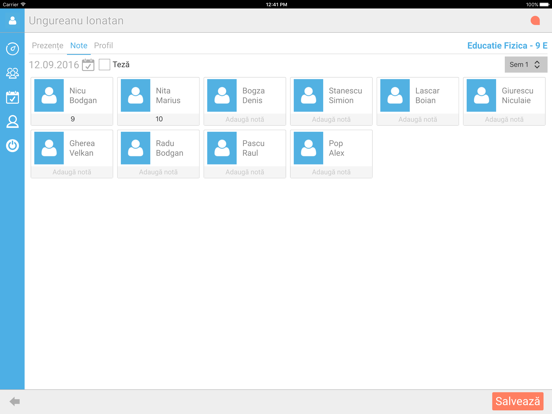Tap the user profile icon at sidebar top
The height and width of the screenshot is (414, 552).
(12, 20)
